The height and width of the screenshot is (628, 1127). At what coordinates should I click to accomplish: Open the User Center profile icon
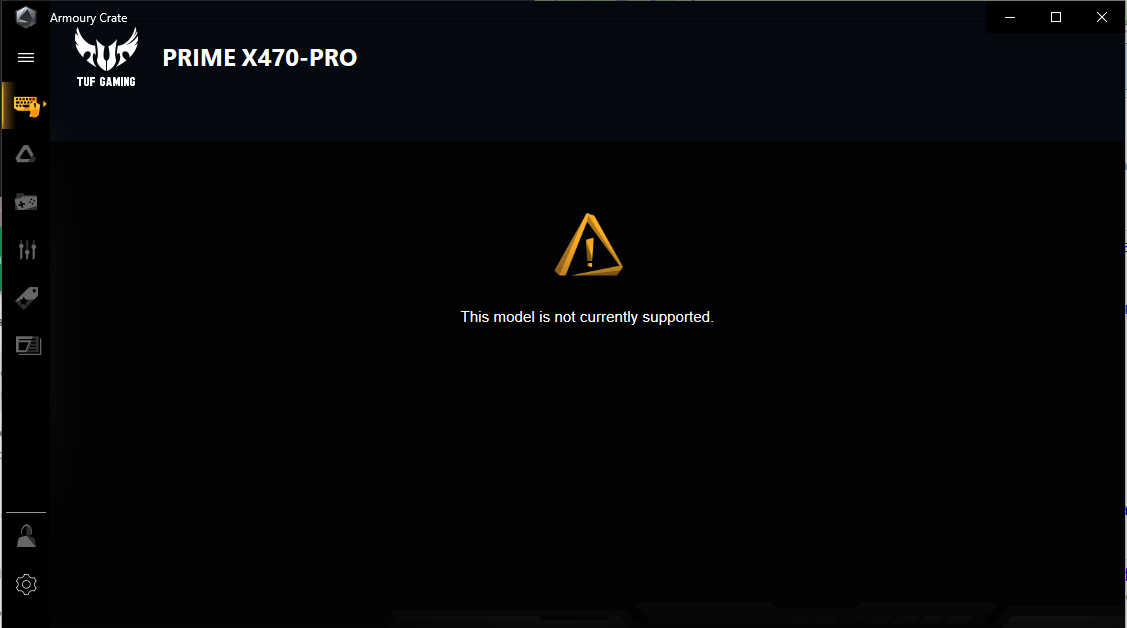click(26, 536)
